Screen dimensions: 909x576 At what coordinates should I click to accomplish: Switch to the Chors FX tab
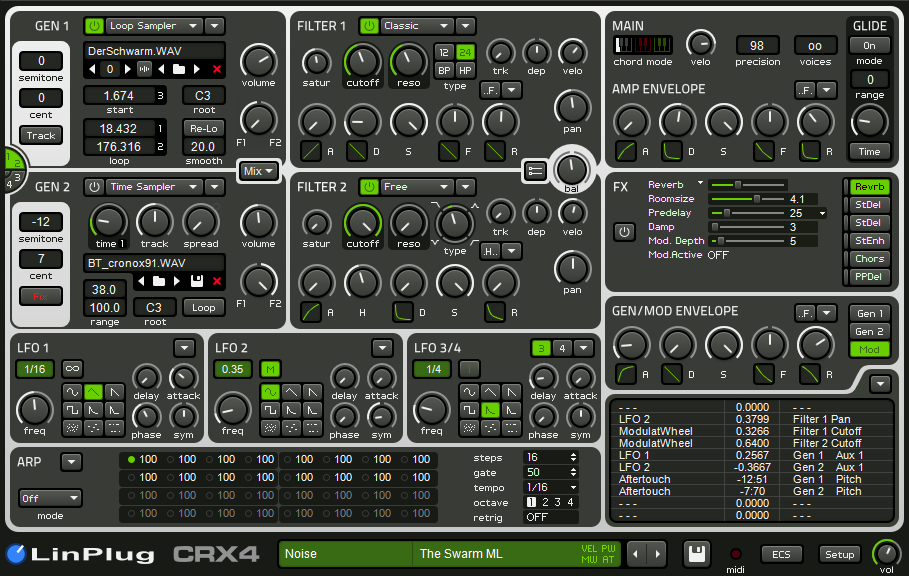[x=869, y=259]
